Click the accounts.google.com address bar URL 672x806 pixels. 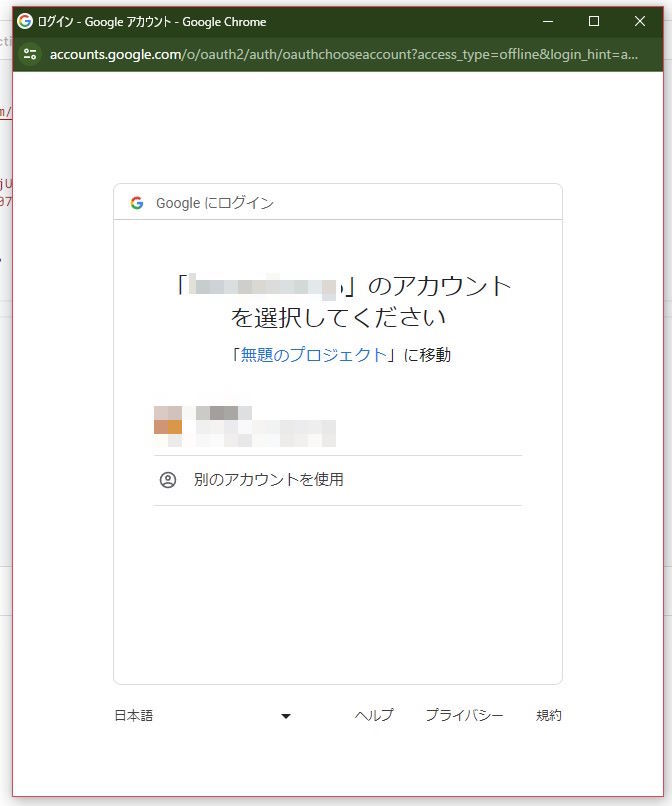[343, 54]
